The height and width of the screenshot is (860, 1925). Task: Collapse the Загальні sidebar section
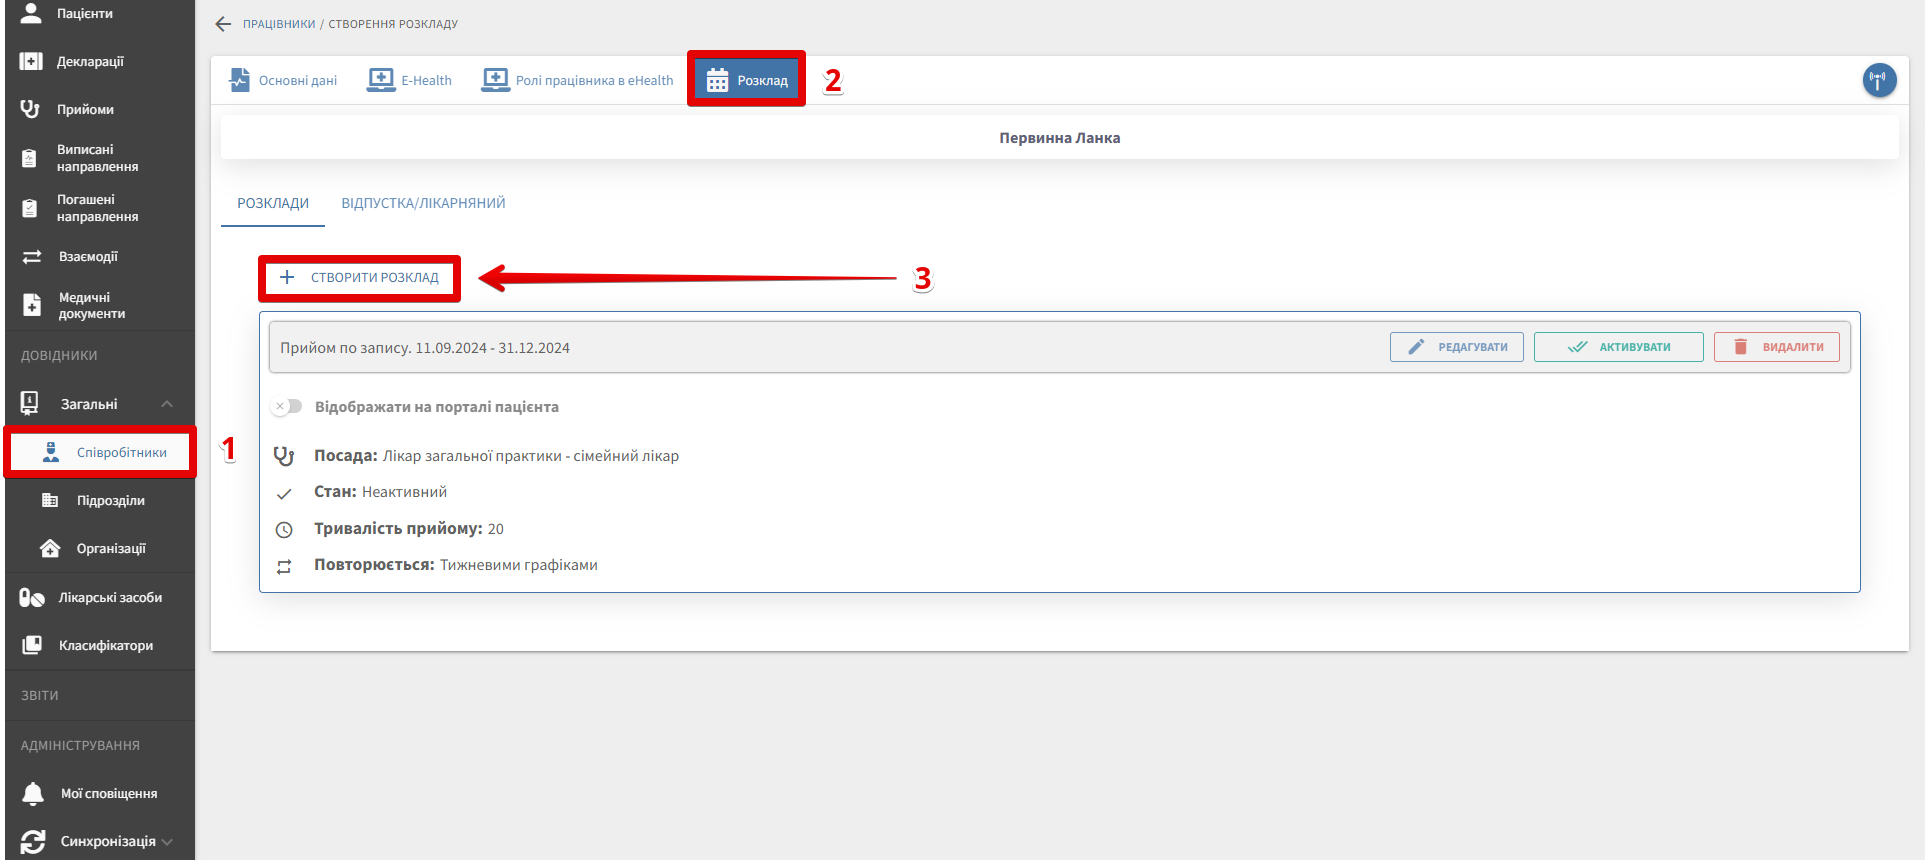pyautogui.click(x=167, y=404)
